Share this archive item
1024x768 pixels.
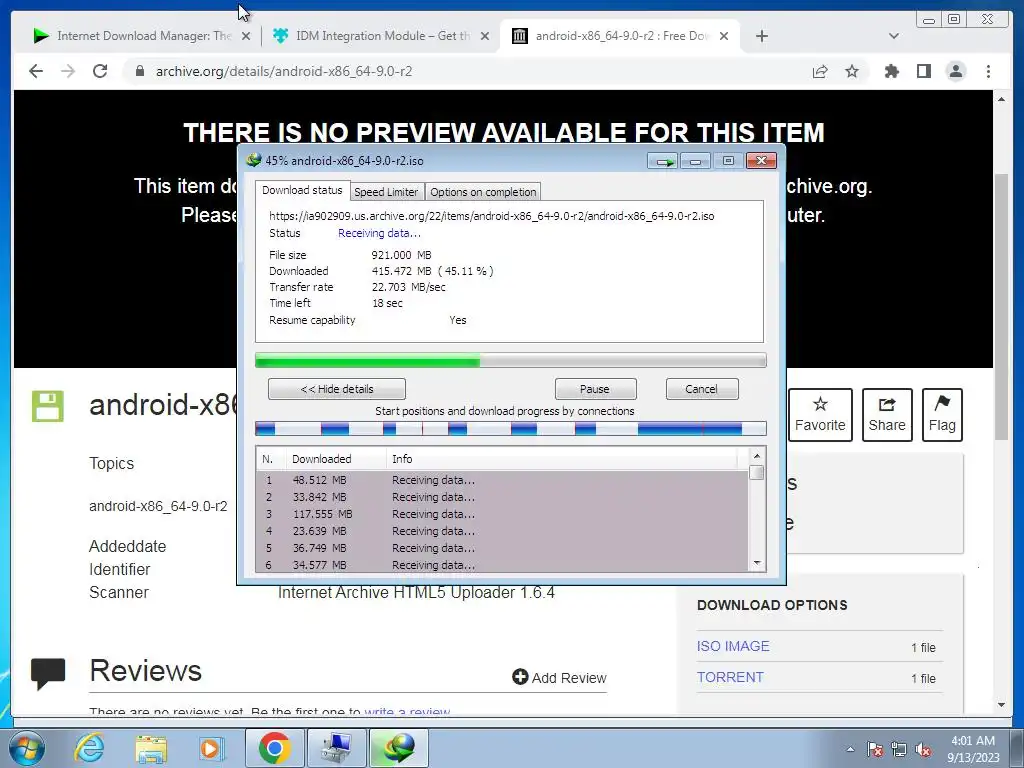point(887,415)
